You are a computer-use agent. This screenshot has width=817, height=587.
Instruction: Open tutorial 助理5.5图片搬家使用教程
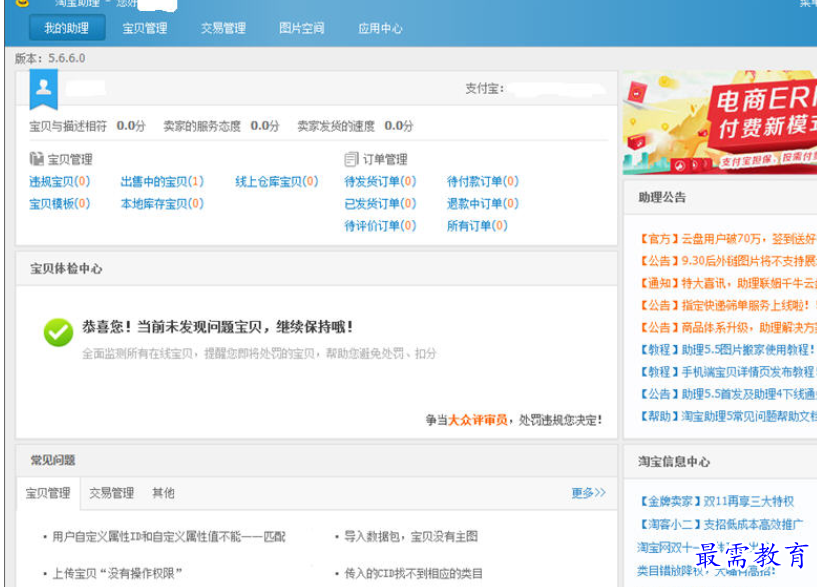(728, 349)
